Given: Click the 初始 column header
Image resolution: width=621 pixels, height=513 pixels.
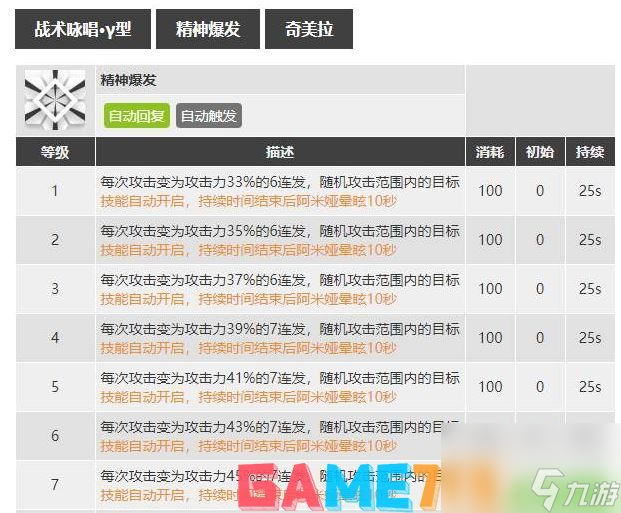Looking at the screenshot, I should click(540, 152).
